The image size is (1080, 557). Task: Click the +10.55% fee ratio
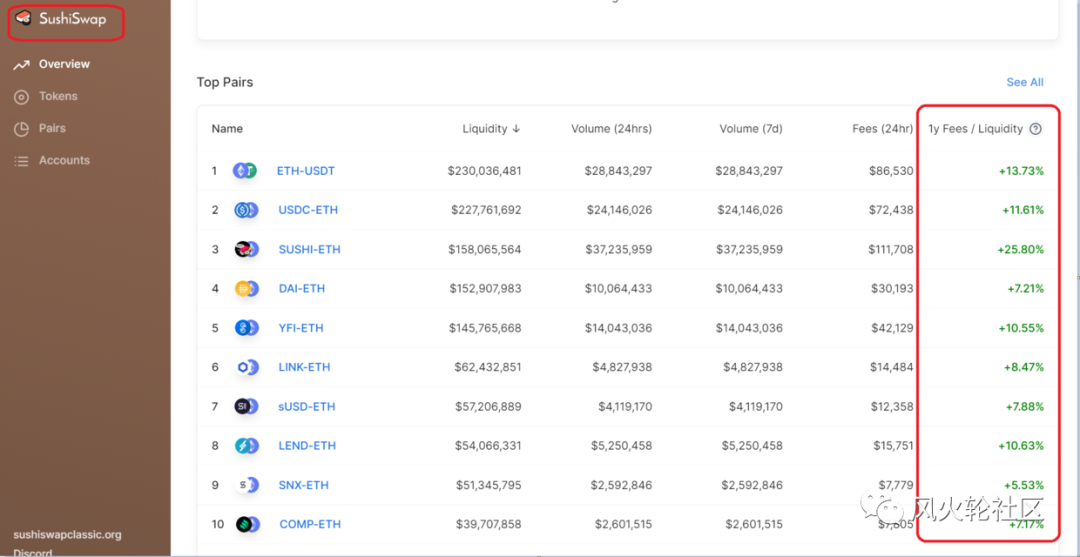pyautogui.click(x=1020, y=328)
